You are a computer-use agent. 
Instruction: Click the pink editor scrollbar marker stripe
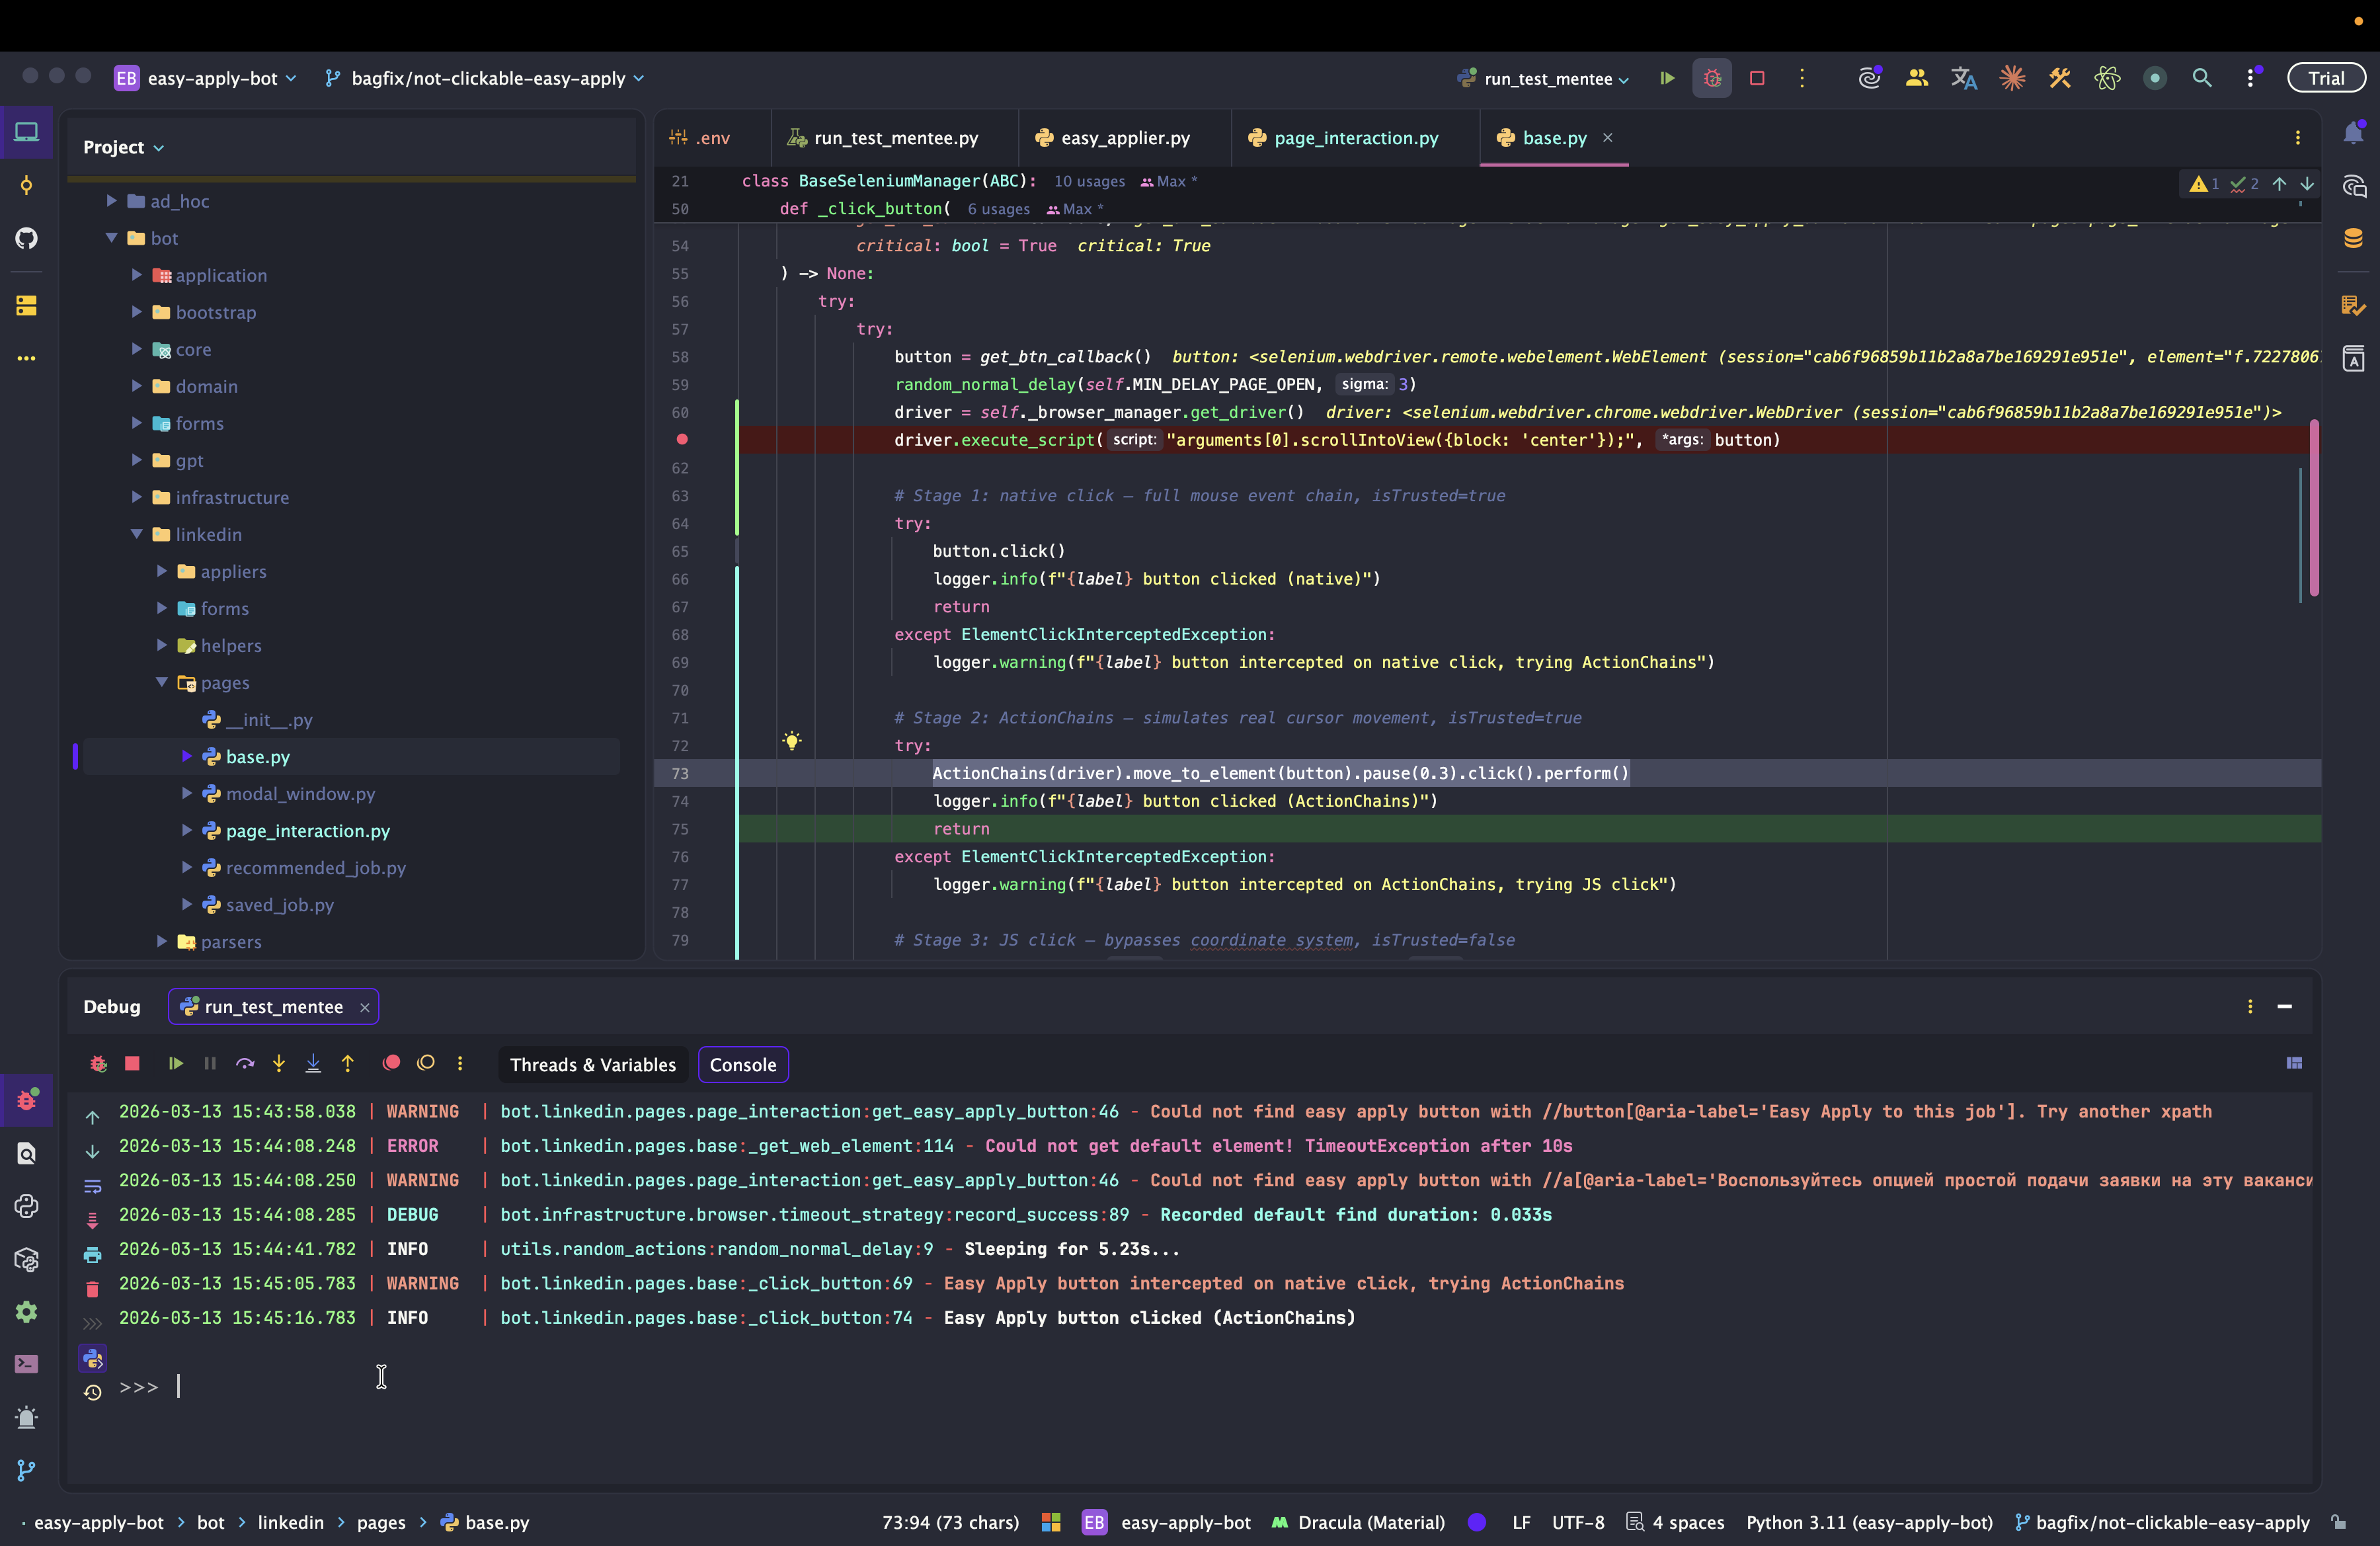click(x=2314, y=508)
